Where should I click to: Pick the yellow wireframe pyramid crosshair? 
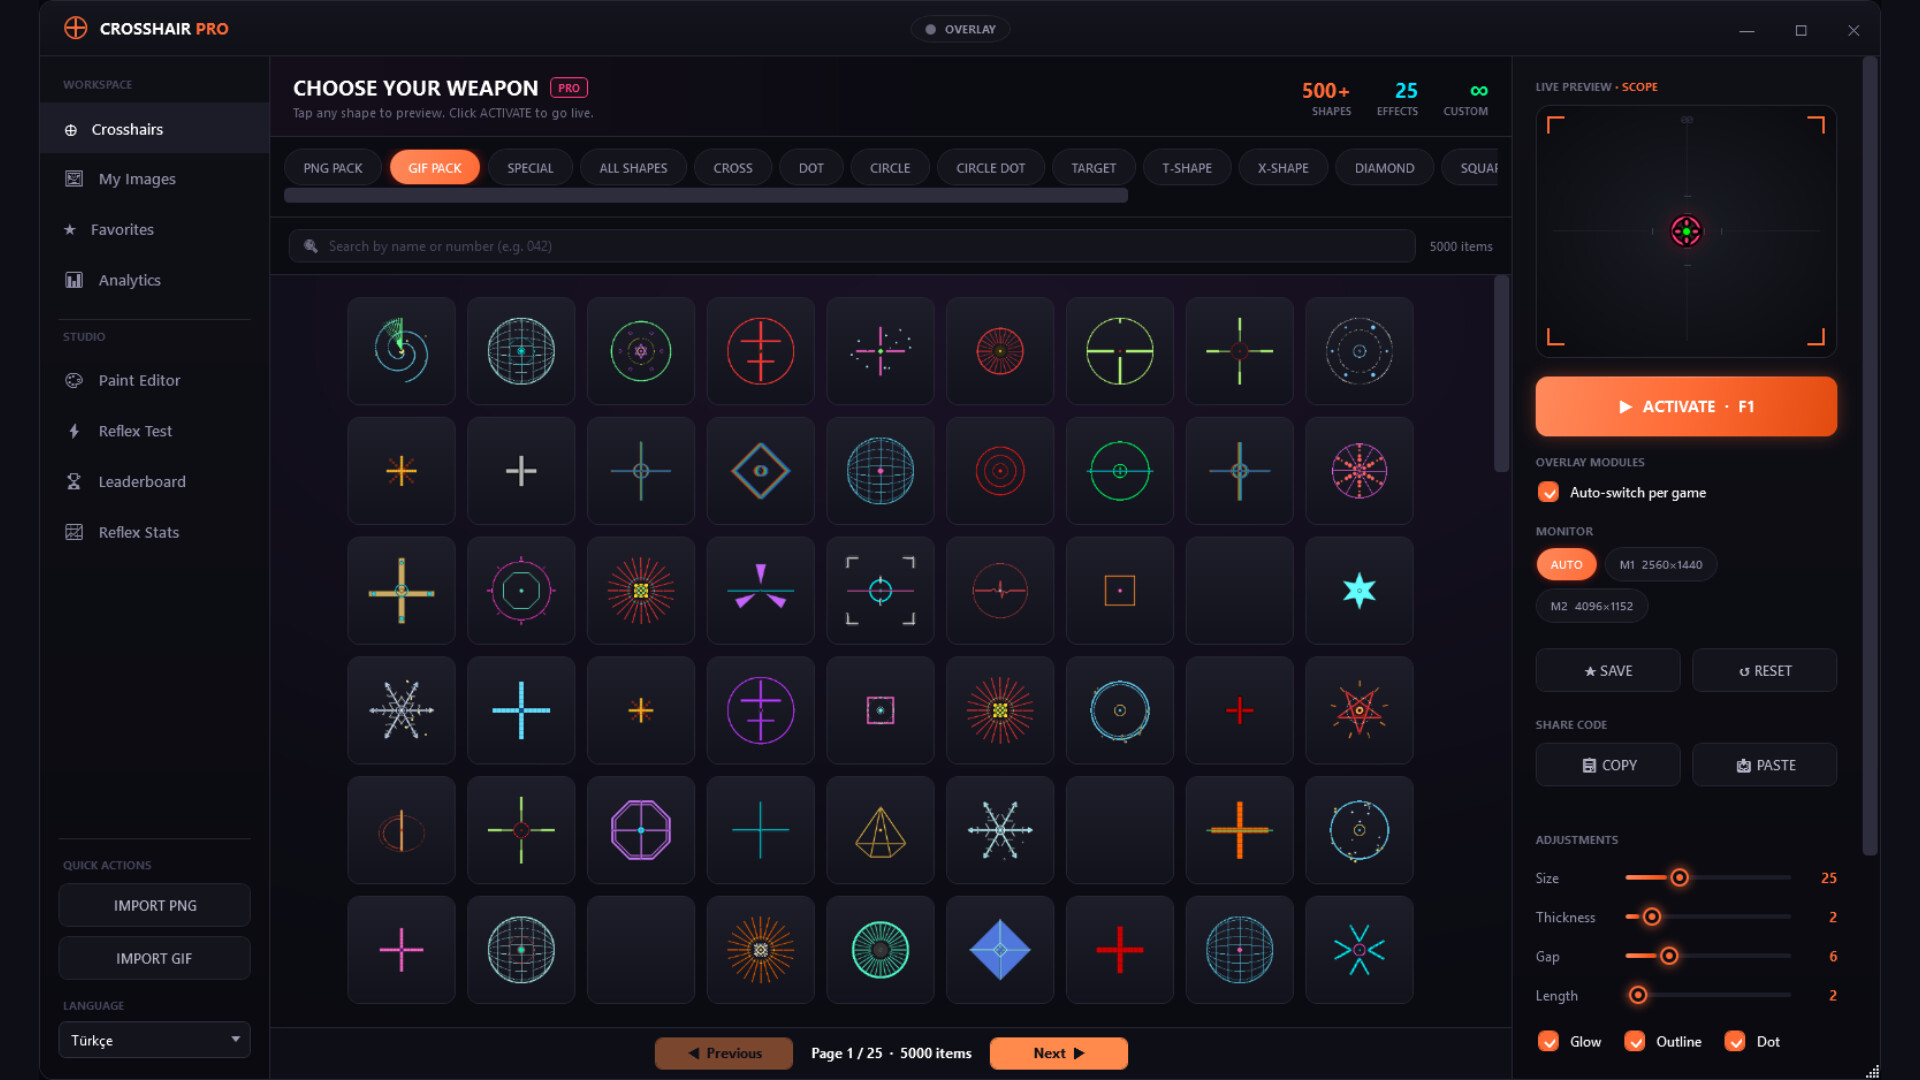[880, 830]
